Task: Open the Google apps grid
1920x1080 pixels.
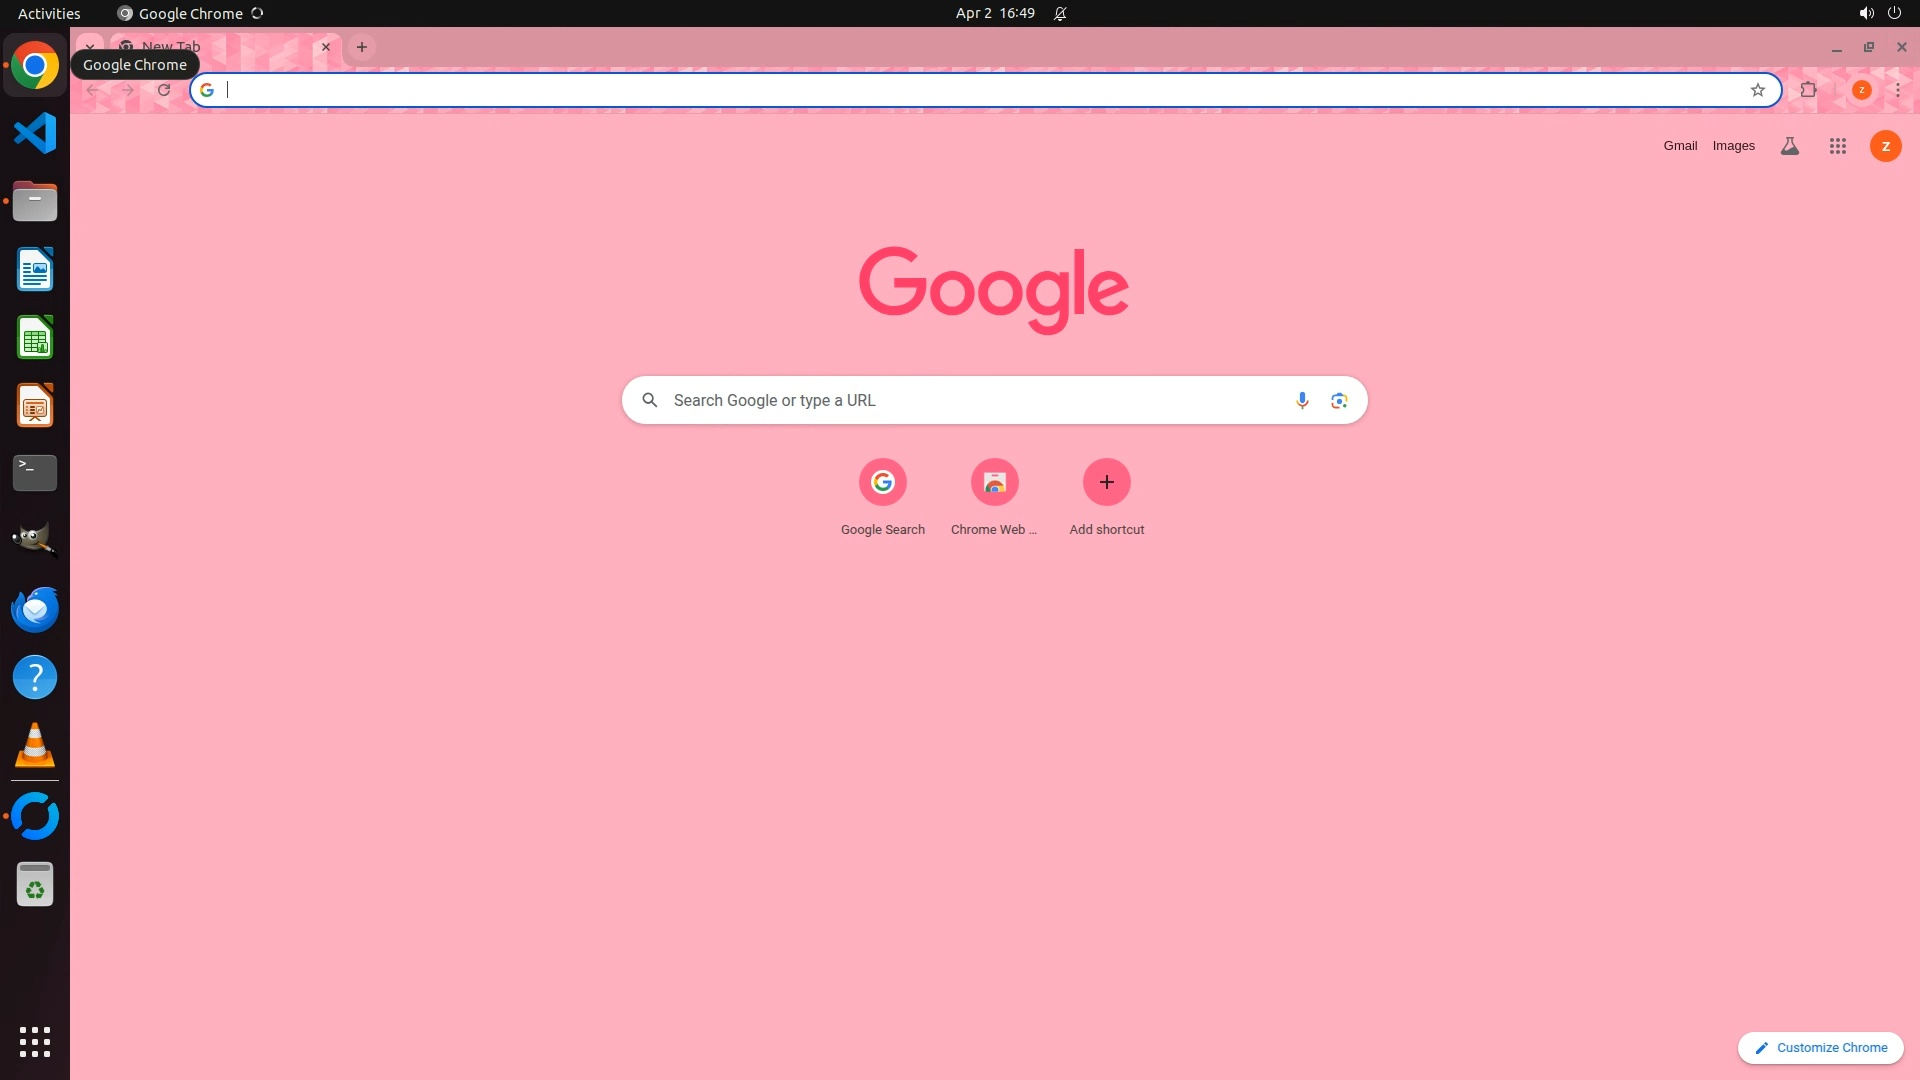Action: pos(1837,146)
